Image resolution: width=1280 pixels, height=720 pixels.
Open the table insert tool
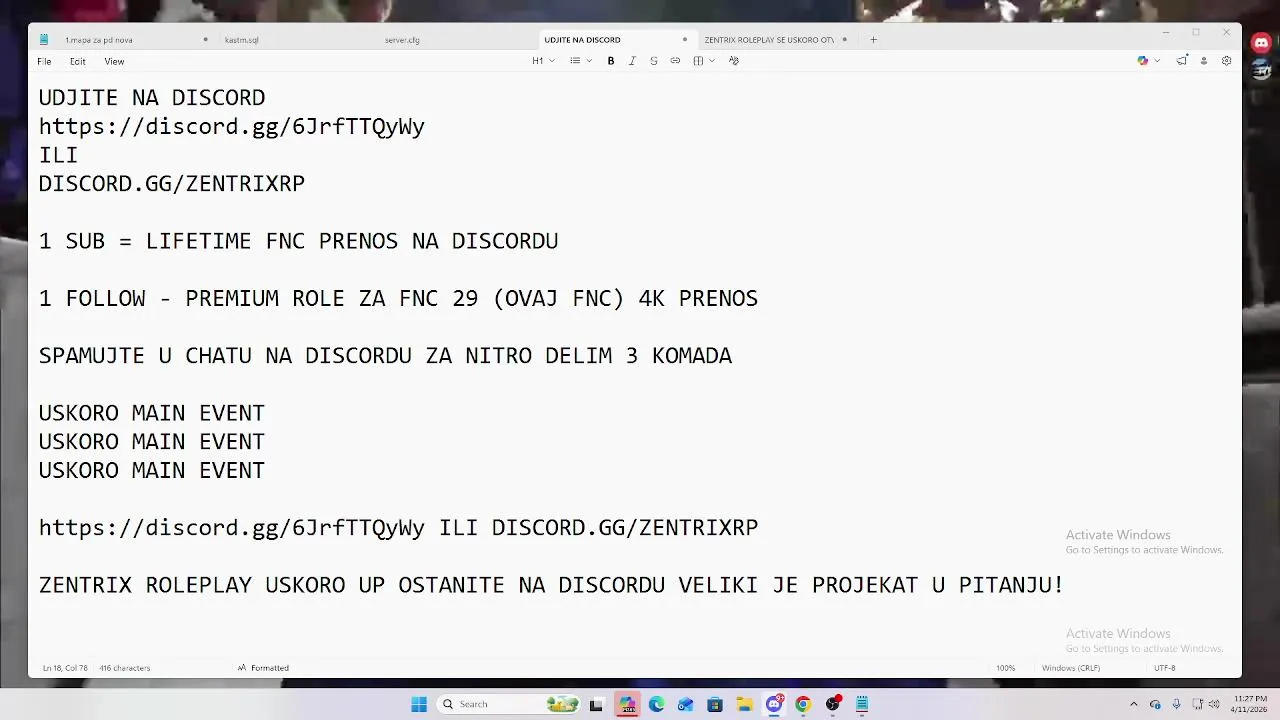(x=698, y=61)
